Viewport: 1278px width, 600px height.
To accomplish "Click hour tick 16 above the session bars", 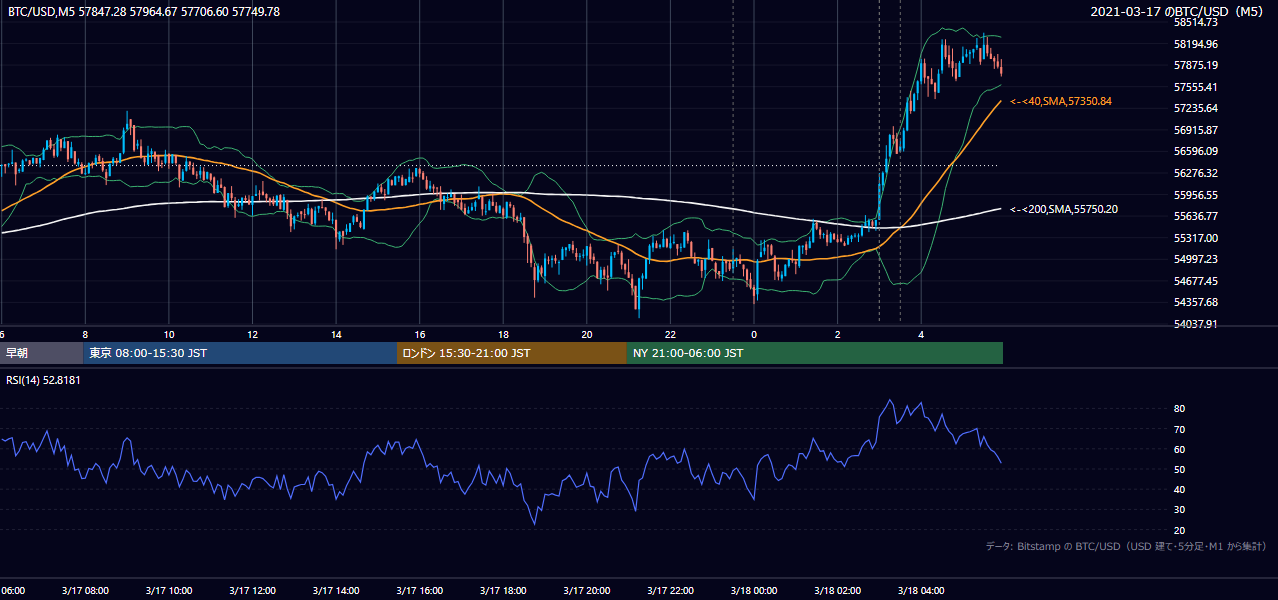I will pos(420,335).
